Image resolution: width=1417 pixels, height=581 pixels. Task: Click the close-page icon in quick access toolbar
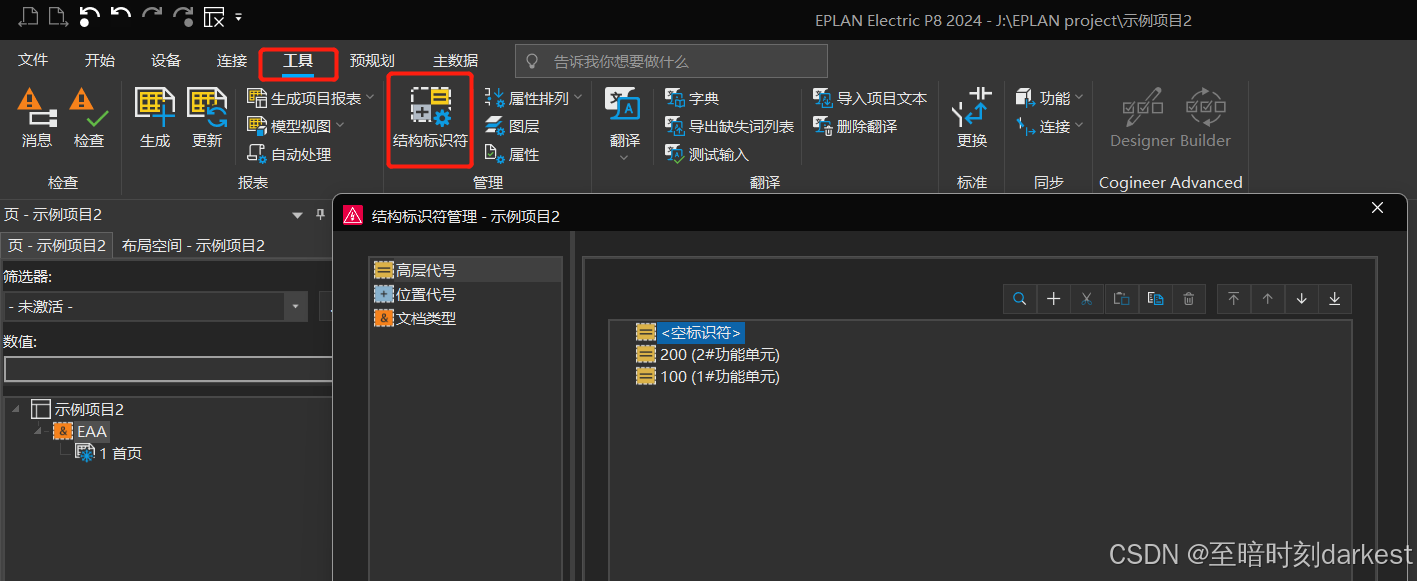pyautogui.click(x=213, y=16)
